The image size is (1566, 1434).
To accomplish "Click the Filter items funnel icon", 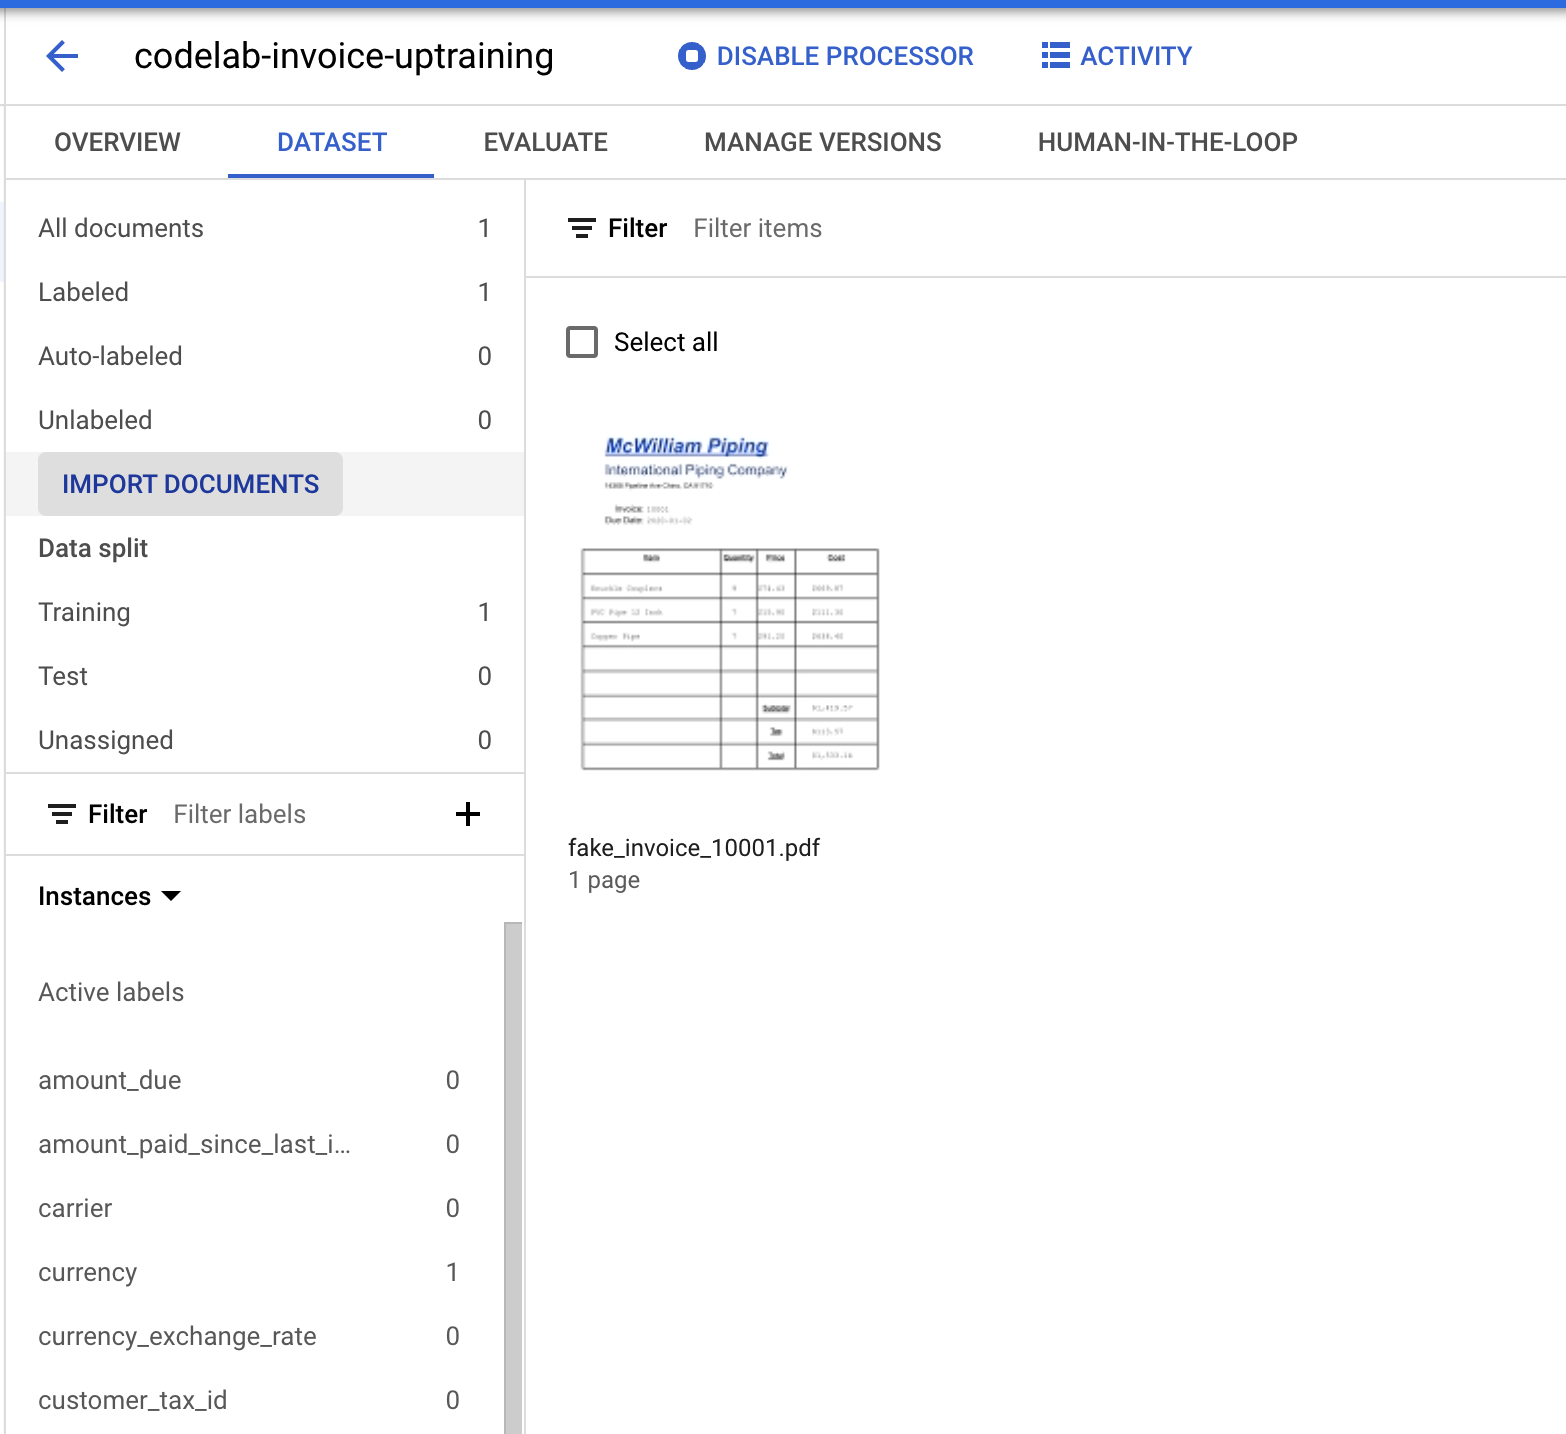I will click(583, 228).
